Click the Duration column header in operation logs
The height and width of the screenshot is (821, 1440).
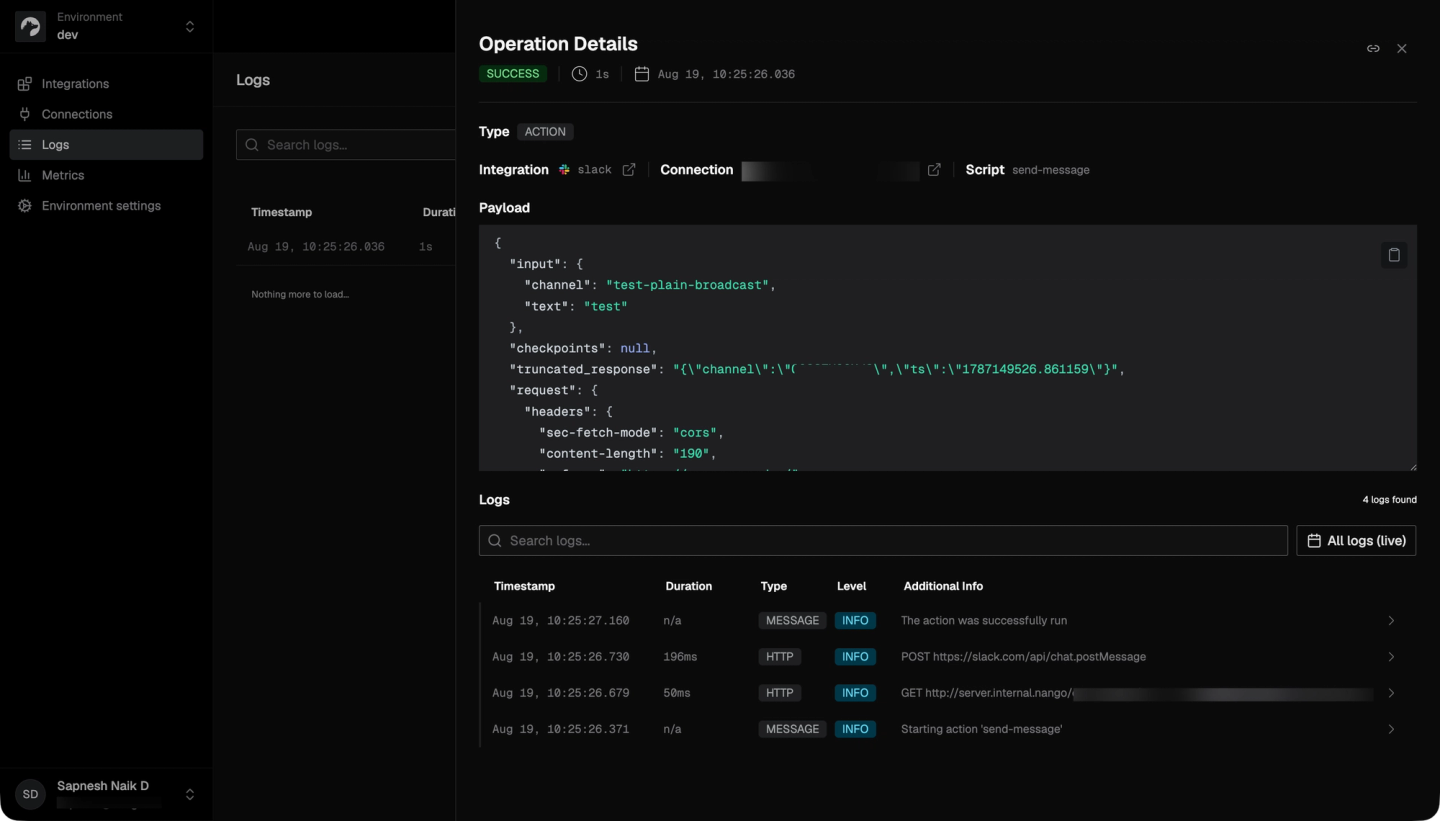689,586
